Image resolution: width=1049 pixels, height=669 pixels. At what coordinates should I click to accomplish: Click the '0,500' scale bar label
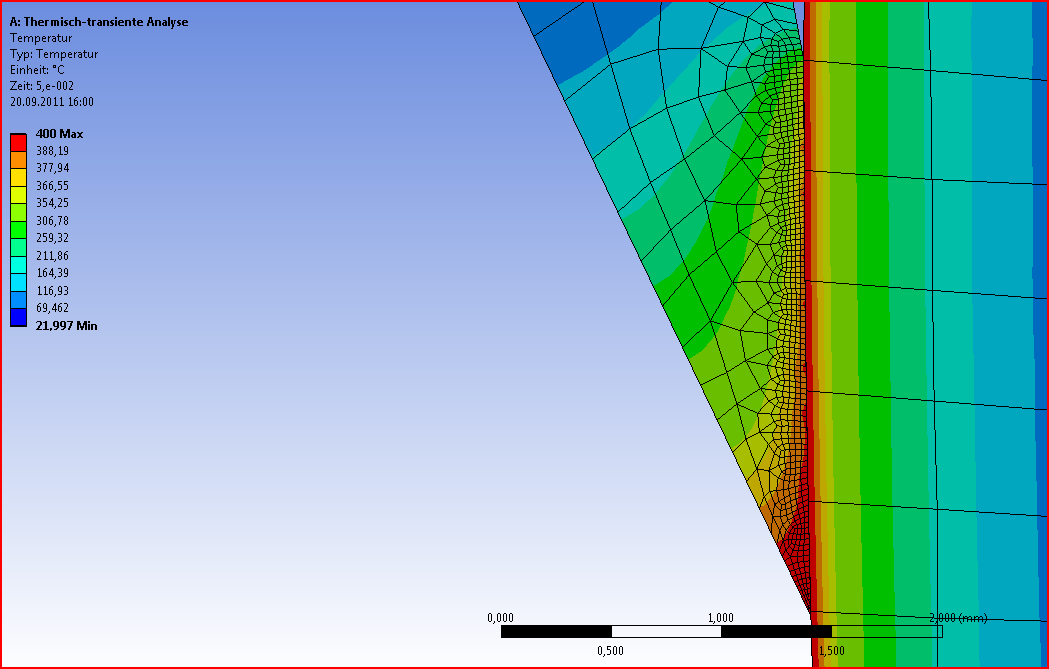[610, 650]
